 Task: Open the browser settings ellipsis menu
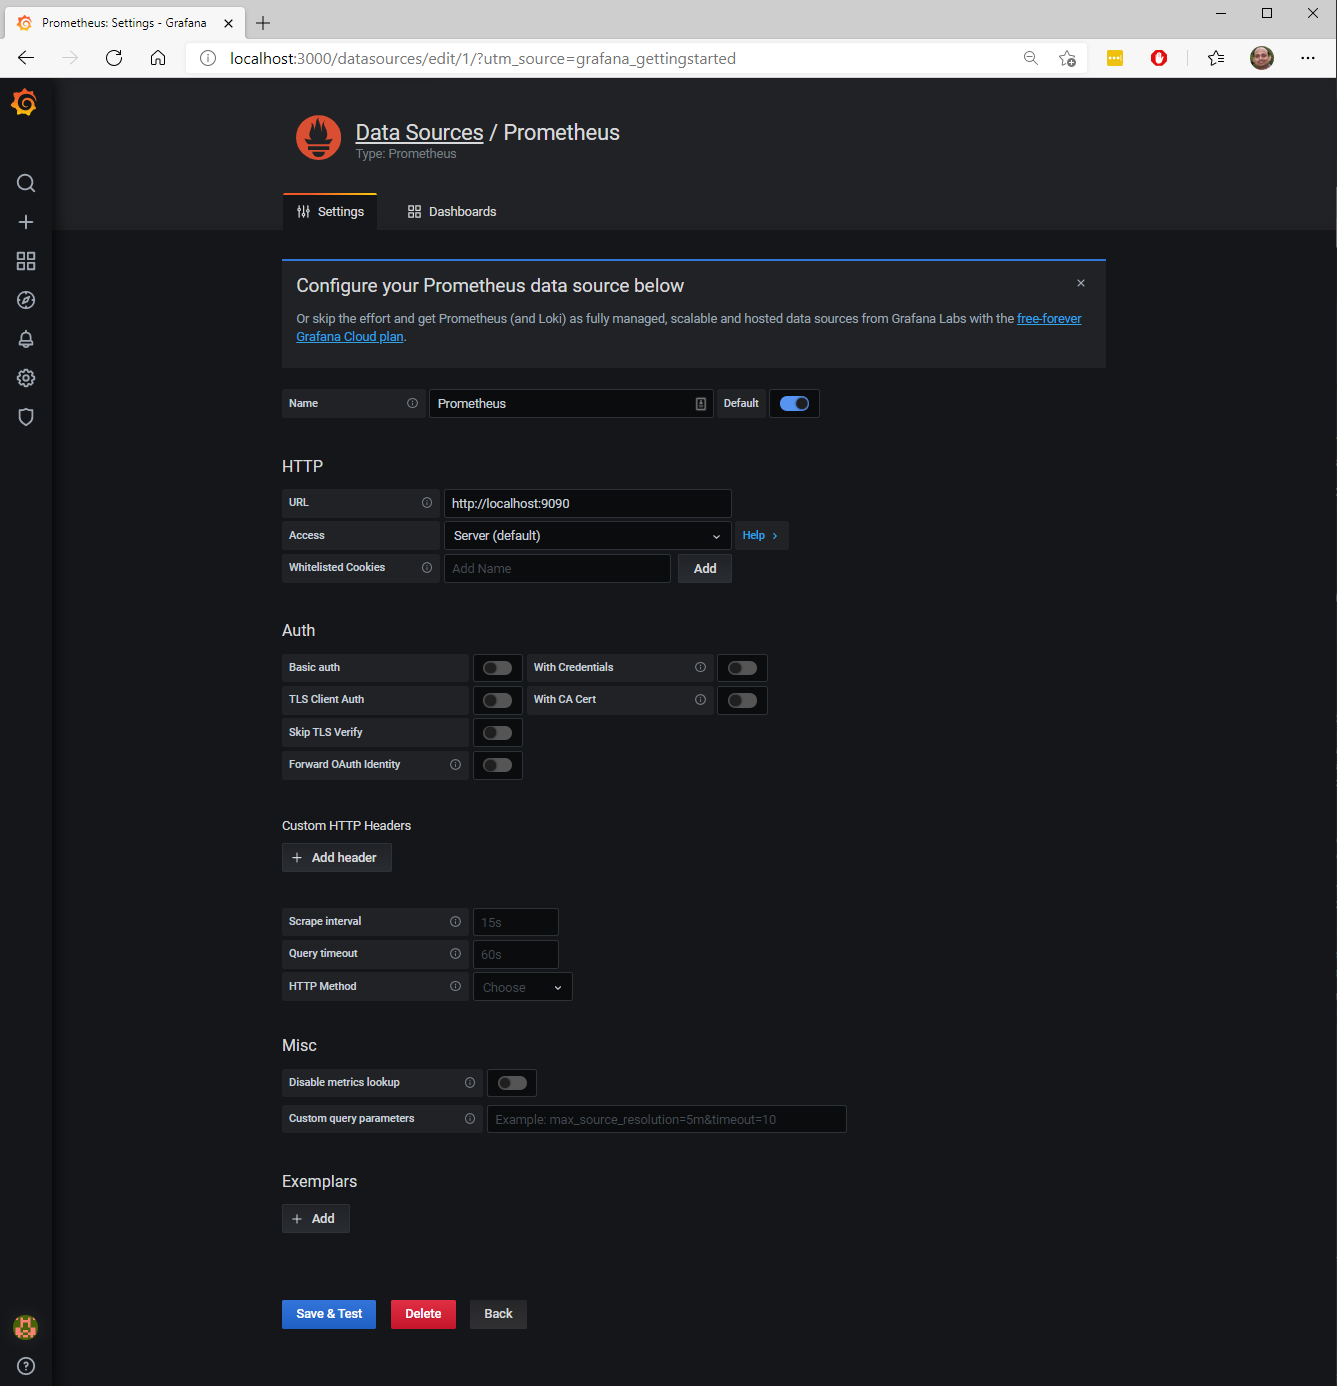pyautogui.click(x=1307, y=58)
